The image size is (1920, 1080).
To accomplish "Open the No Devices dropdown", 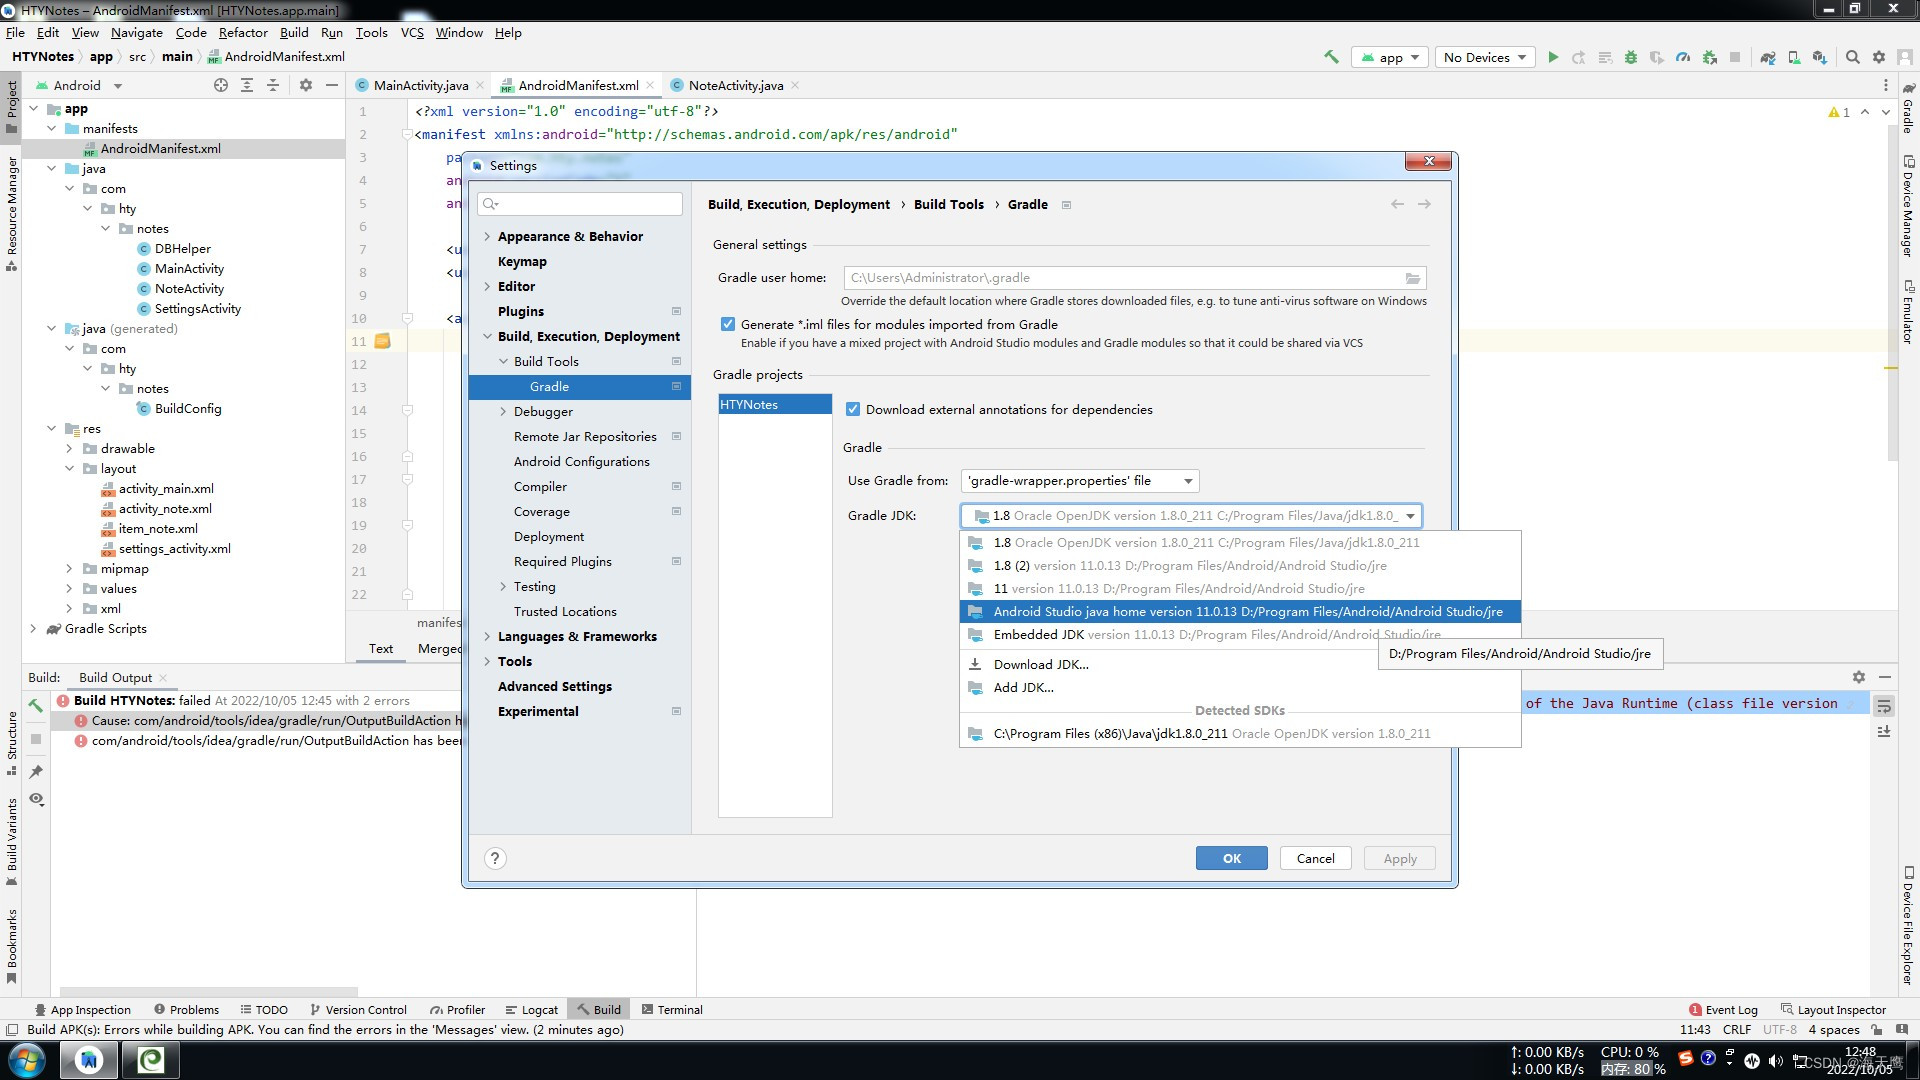I will pos(1484,57).
